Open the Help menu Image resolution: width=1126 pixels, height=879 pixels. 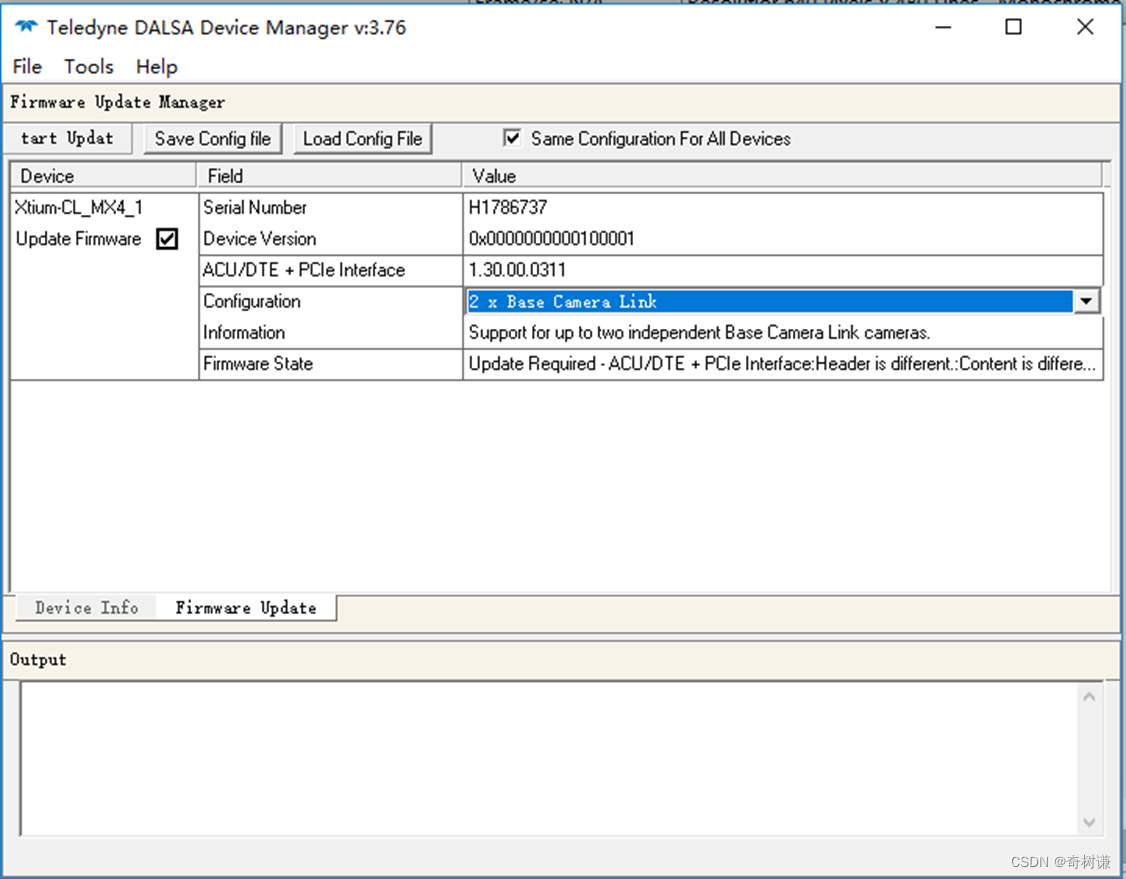pos(157,67)
